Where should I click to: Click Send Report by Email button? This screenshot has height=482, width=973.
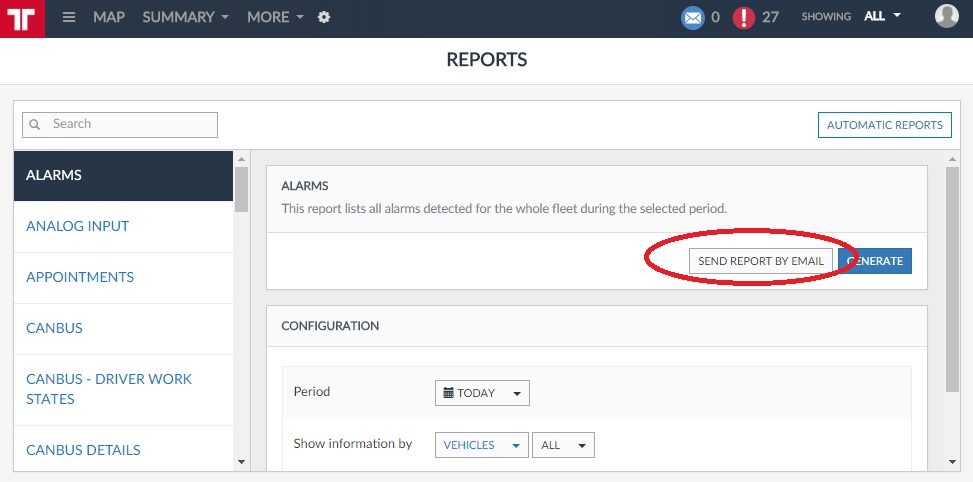(x=760, y=261)
